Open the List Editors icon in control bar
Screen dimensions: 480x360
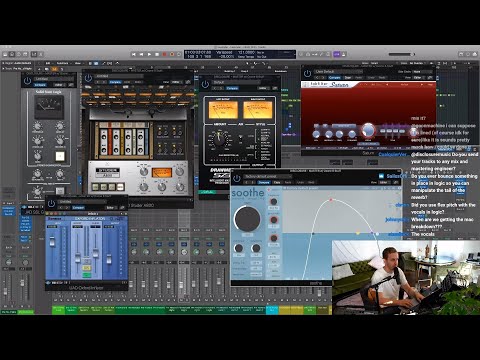461,54
